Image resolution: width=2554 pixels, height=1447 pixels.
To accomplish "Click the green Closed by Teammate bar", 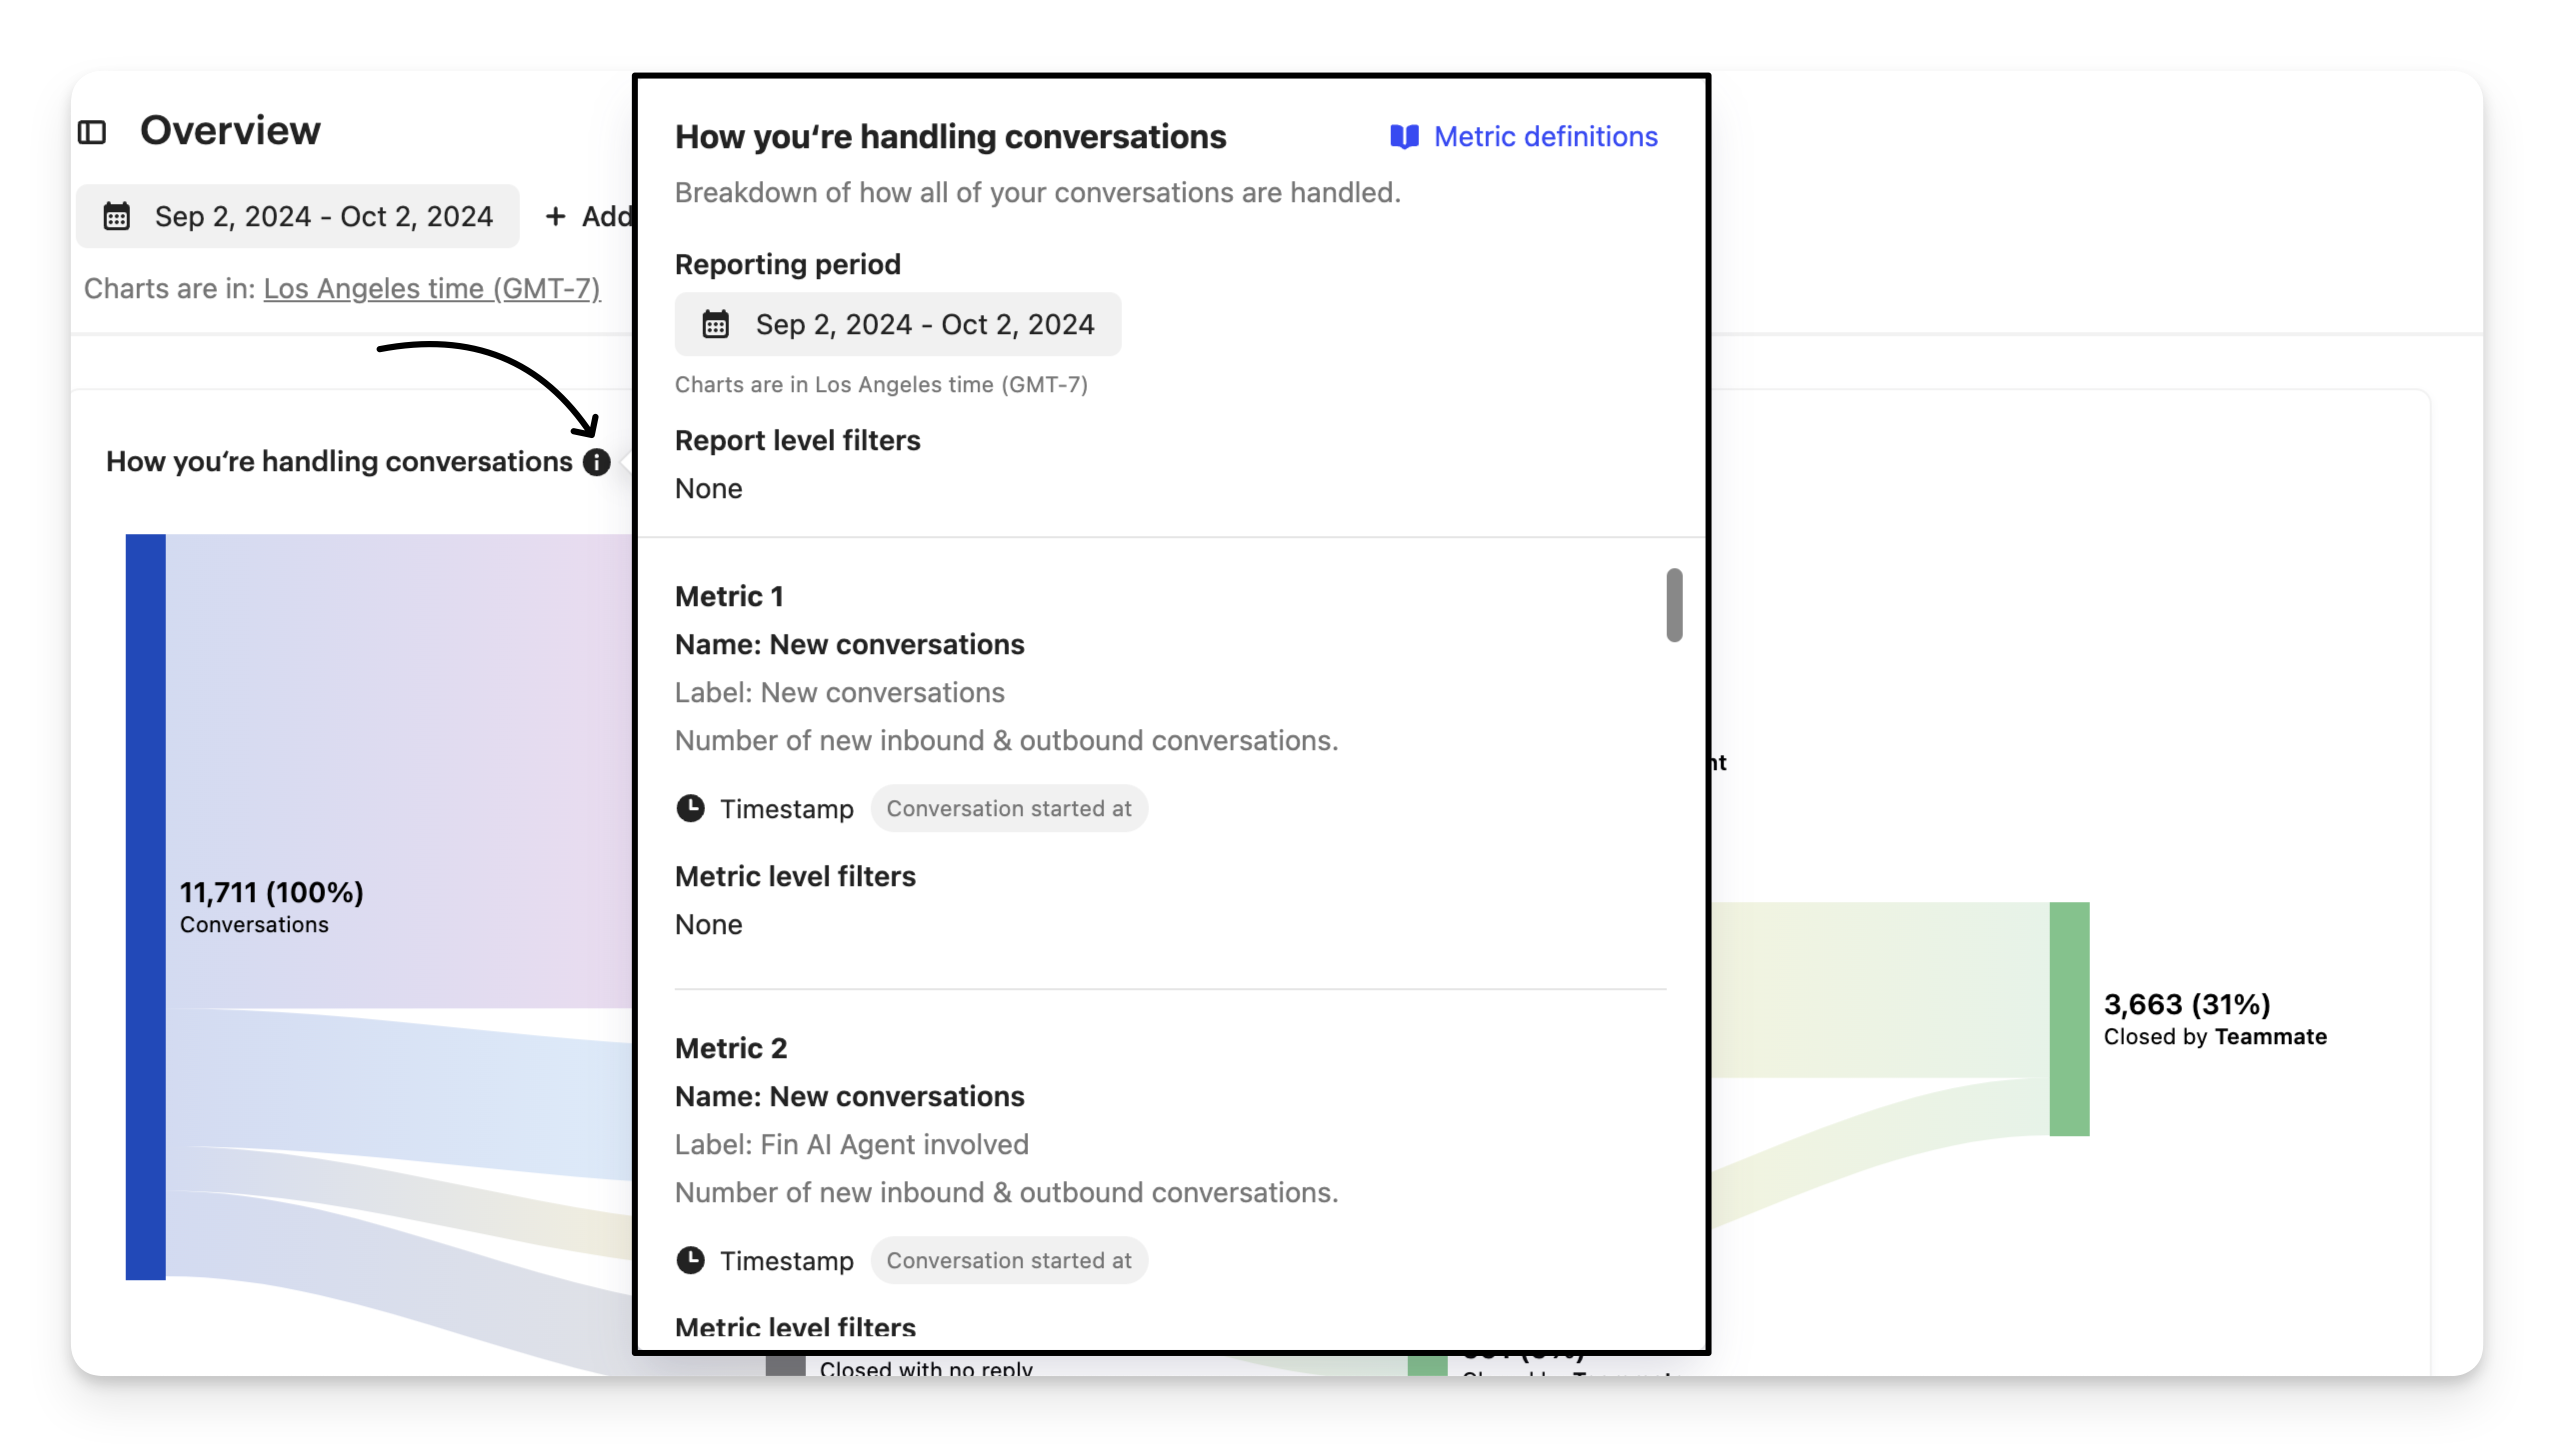I will [2069, 1018].
